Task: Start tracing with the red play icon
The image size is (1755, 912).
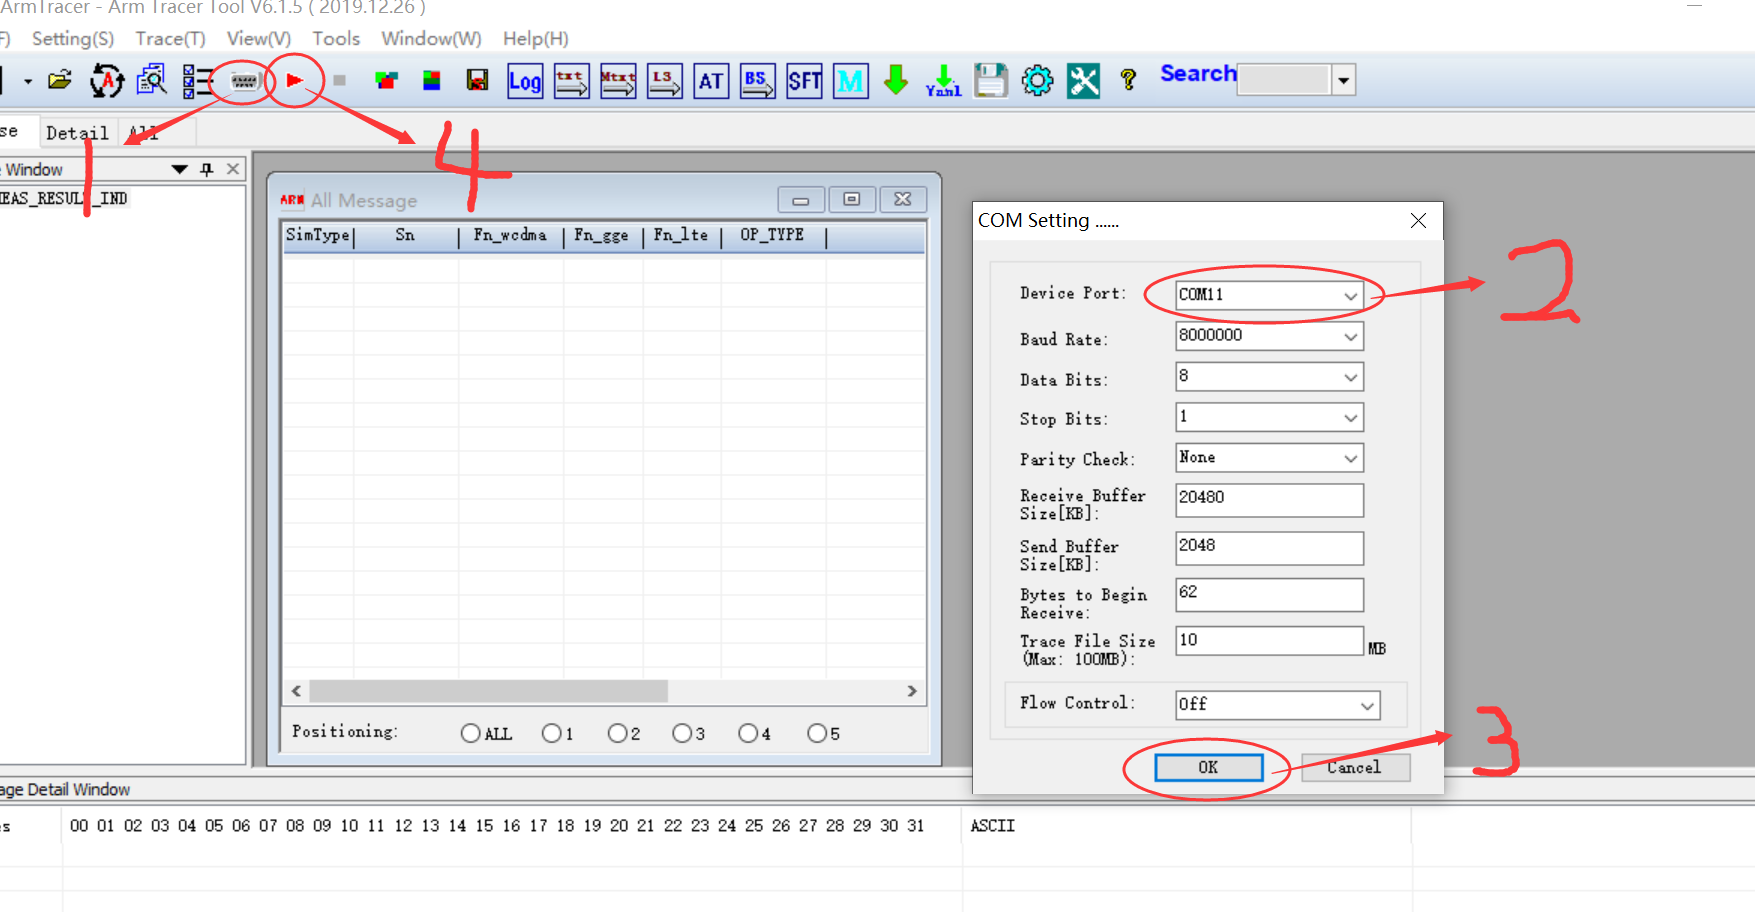Action: (294, 80)
